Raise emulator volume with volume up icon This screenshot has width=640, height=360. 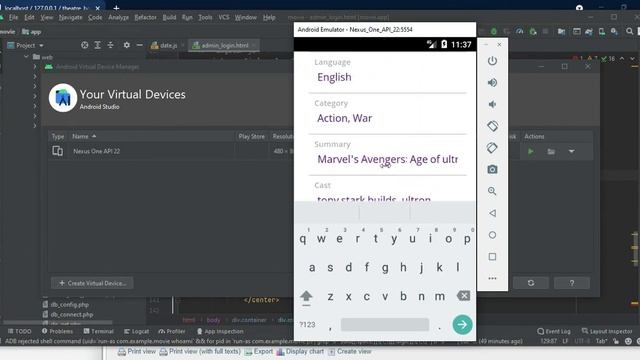[x=492, y=83]
